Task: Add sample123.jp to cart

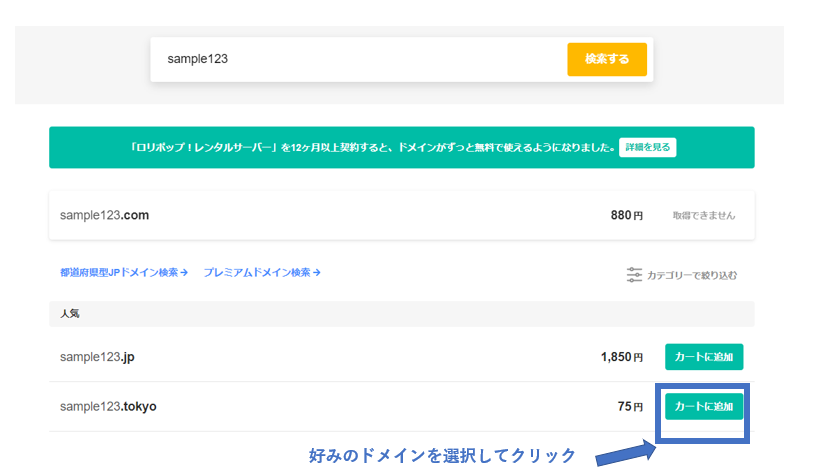Action: coord(704,356)
